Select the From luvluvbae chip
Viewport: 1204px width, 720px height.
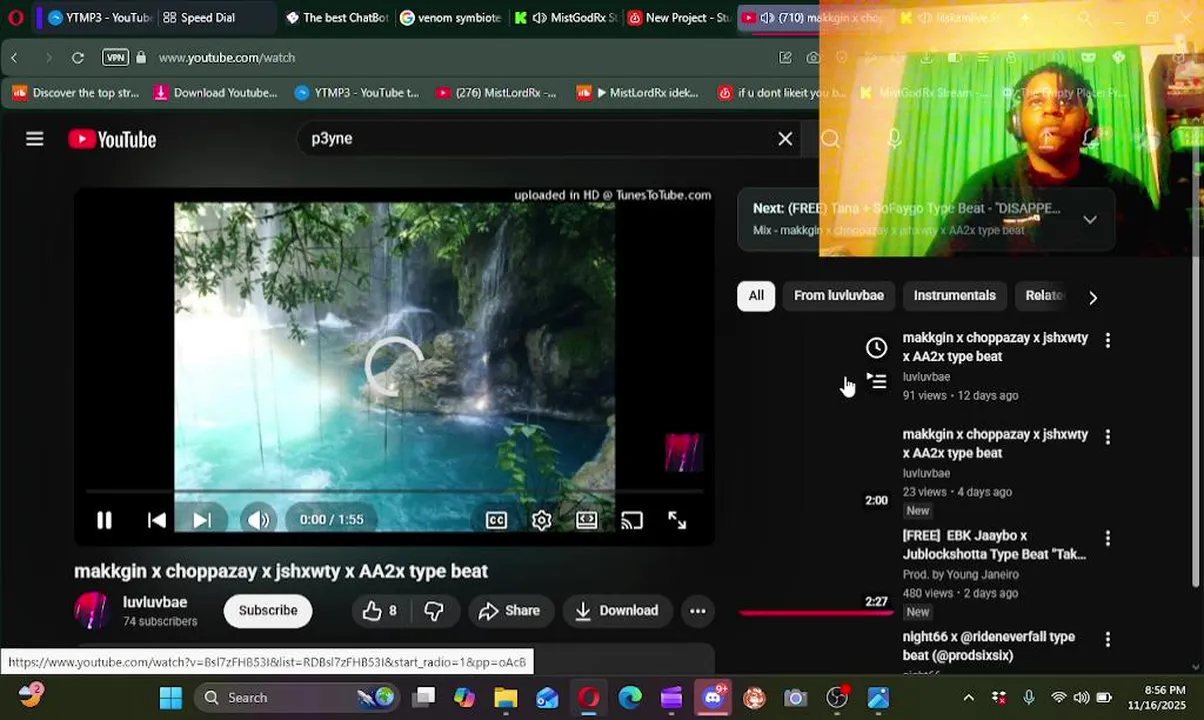(x=839, y=296)
